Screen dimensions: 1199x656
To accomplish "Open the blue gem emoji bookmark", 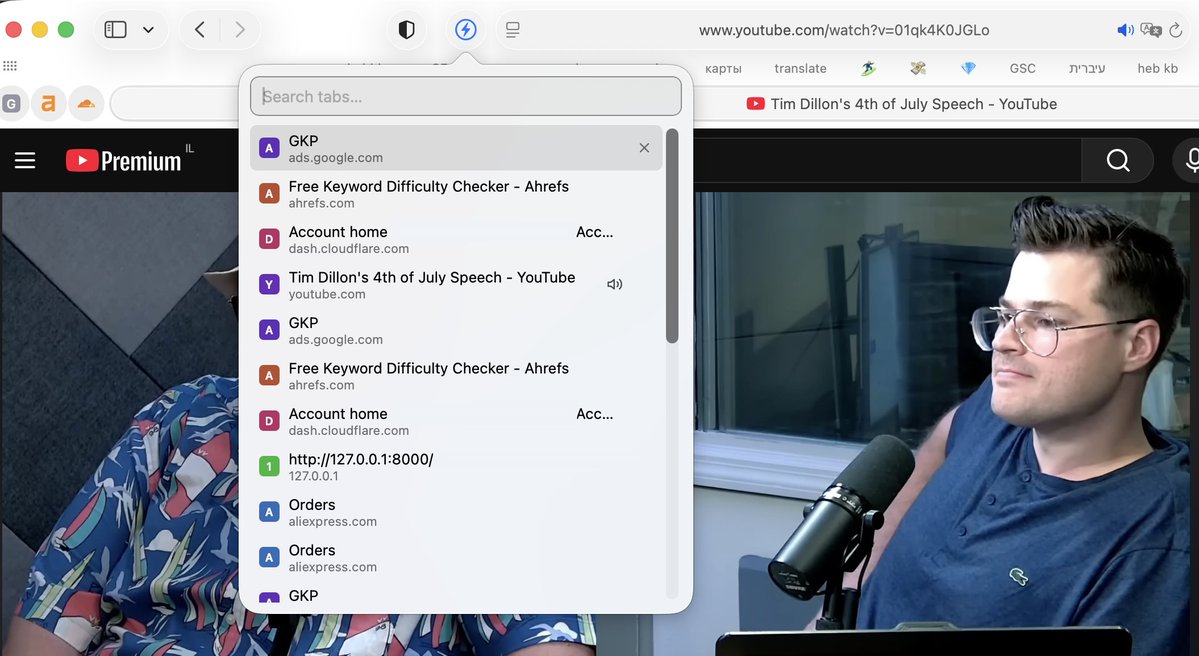I will 968,68.
